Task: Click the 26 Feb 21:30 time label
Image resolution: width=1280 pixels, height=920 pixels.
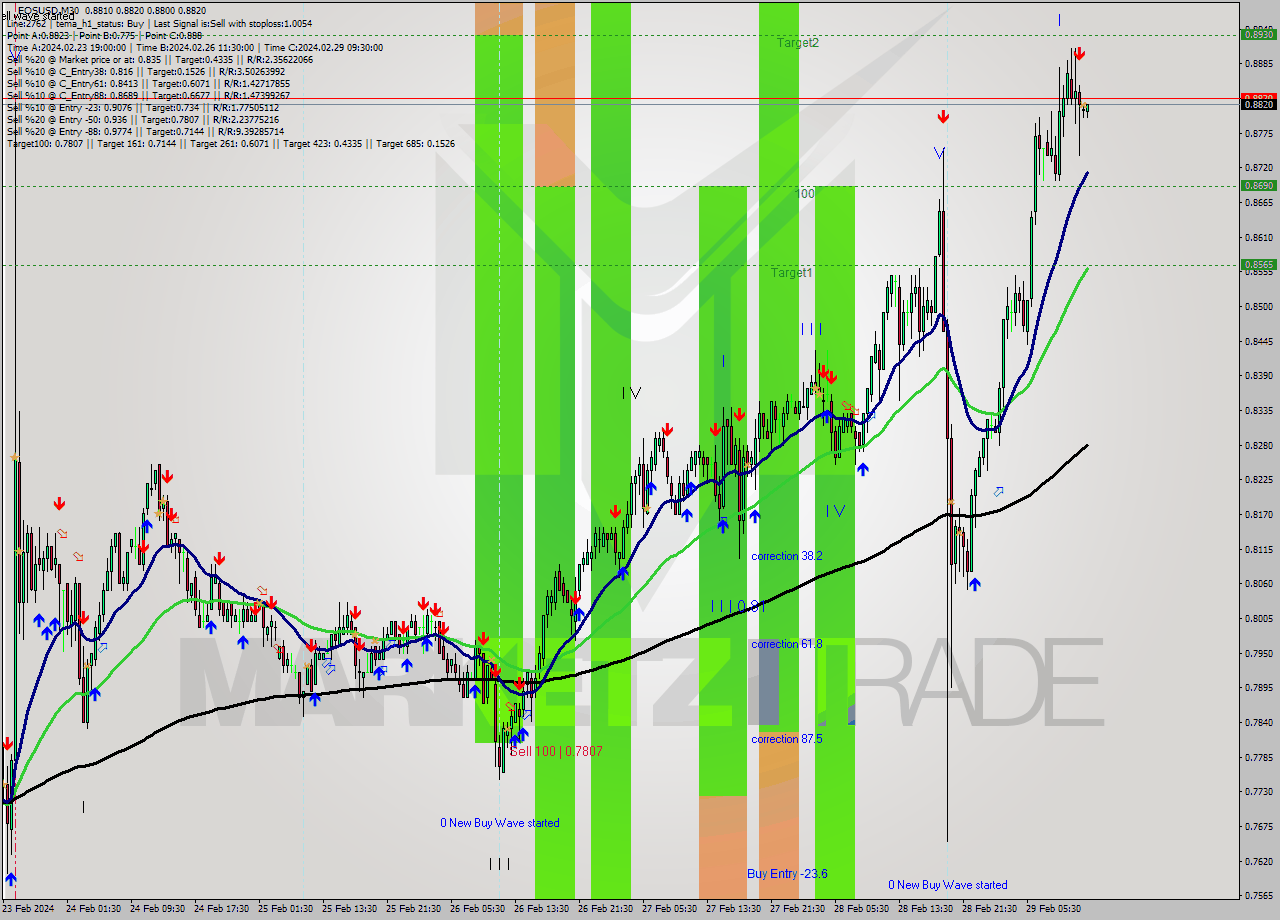Action: click(606, 909)
